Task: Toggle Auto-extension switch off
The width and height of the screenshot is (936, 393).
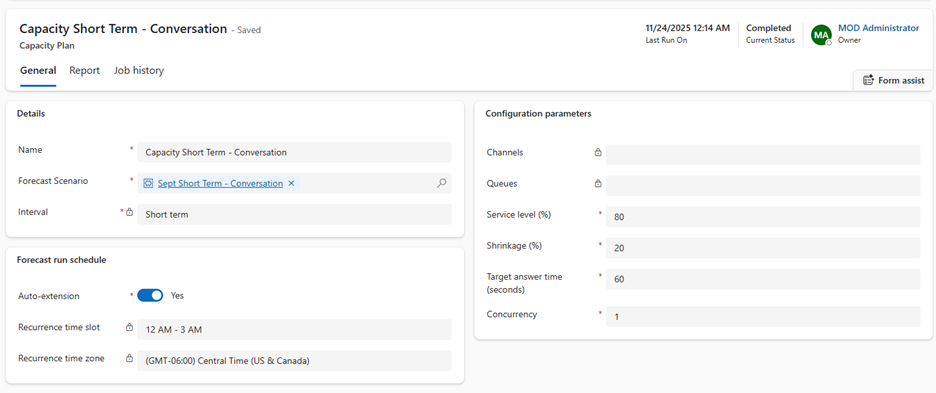Action: point(150,295)
